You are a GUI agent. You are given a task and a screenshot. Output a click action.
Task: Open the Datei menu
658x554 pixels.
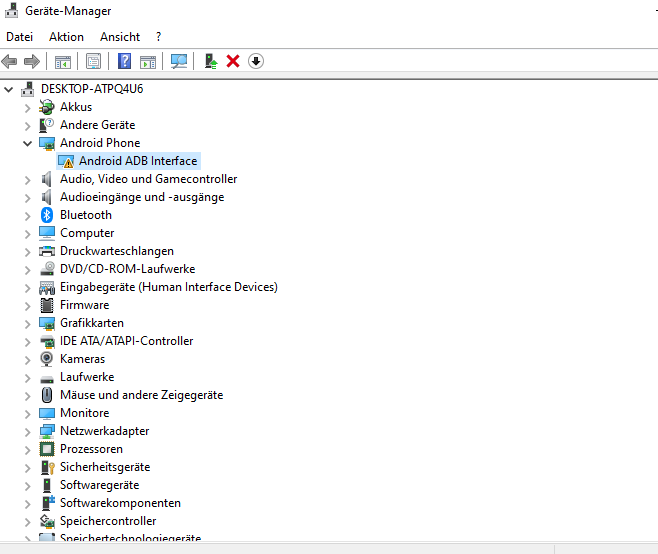[19, 37]
